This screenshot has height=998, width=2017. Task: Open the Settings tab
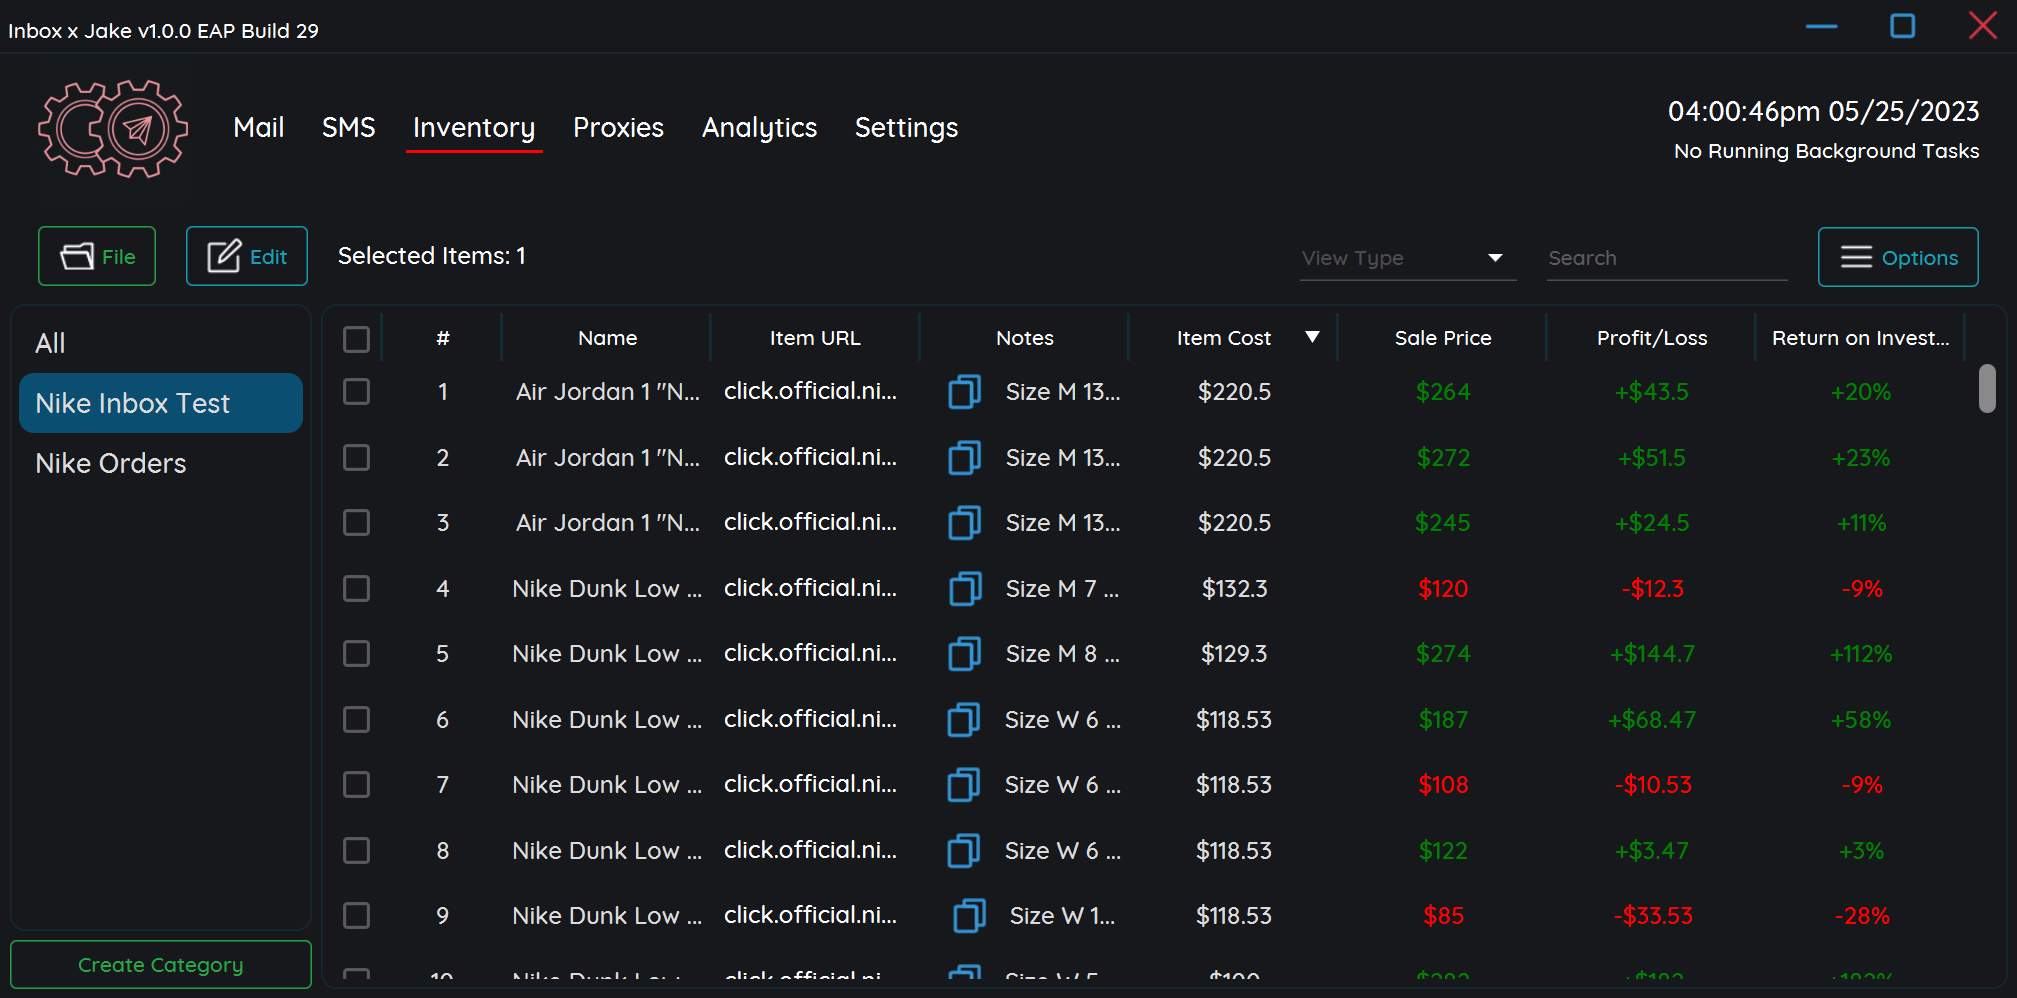[906, 127]
